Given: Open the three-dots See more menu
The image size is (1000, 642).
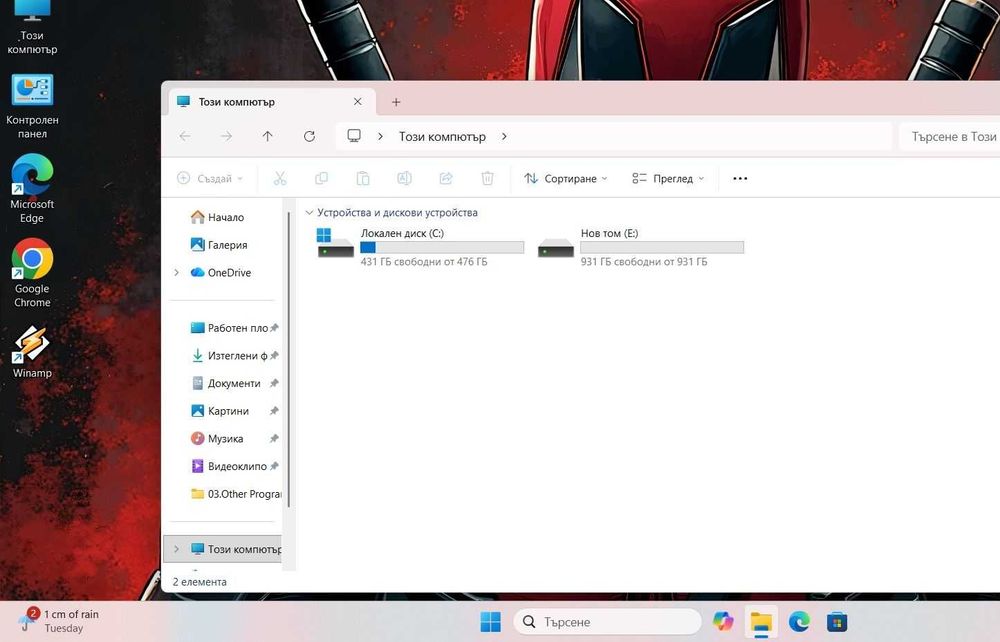Looking at the screenshot, I should (x=740, y=179).
